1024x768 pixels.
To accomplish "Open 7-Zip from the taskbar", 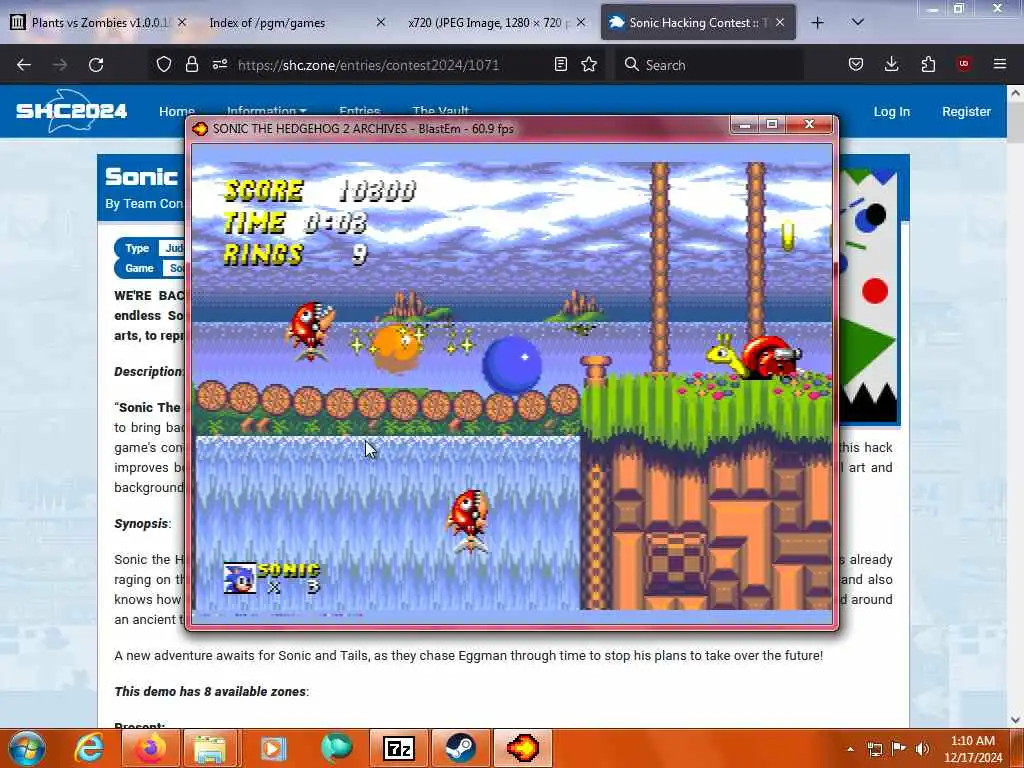I will 399,748.
